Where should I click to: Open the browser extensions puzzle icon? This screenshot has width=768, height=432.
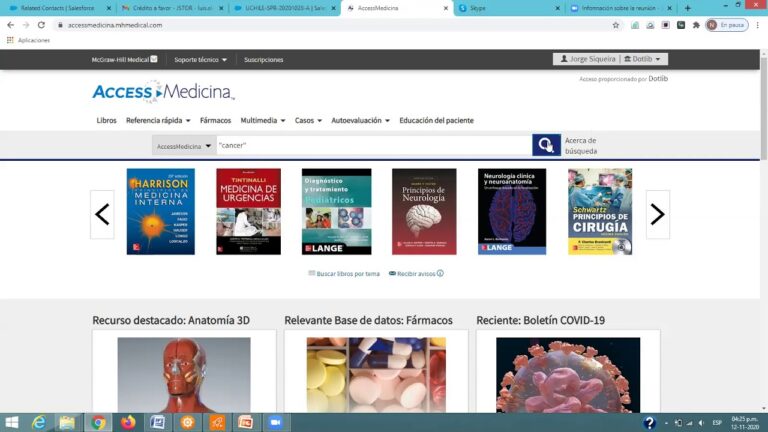(x=696, y=25)
